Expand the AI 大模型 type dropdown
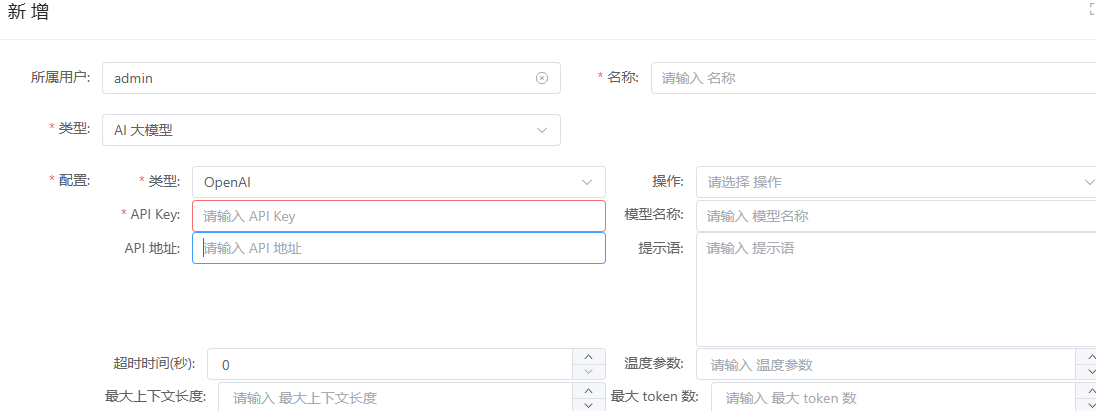Screen dimensions: 1096x411 pyautogui.click(x=331, y=130)
